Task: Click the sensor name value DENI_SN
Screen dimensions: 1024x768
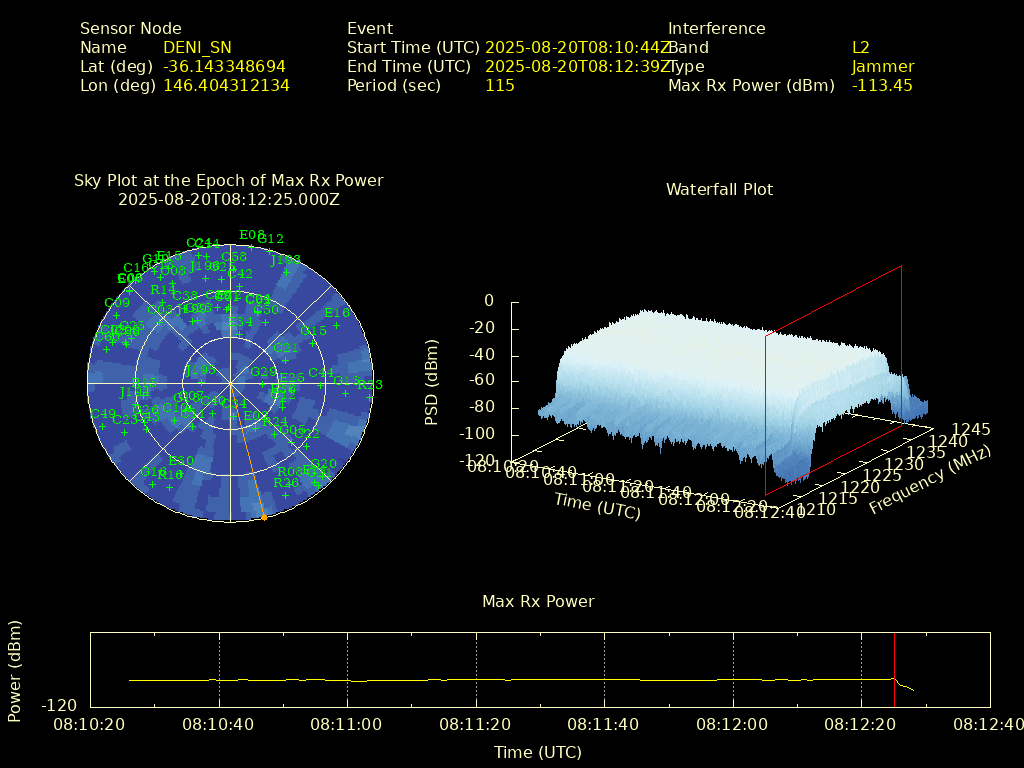Action: 197,47
